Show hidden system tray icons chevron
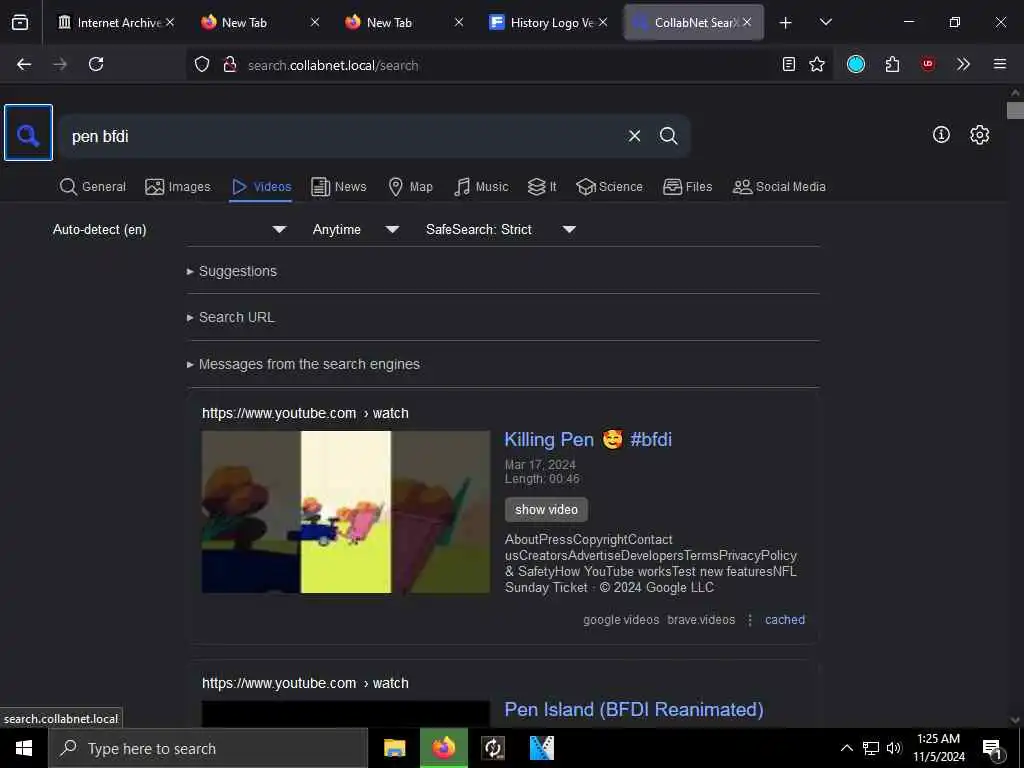 click(x=846, y=748)
